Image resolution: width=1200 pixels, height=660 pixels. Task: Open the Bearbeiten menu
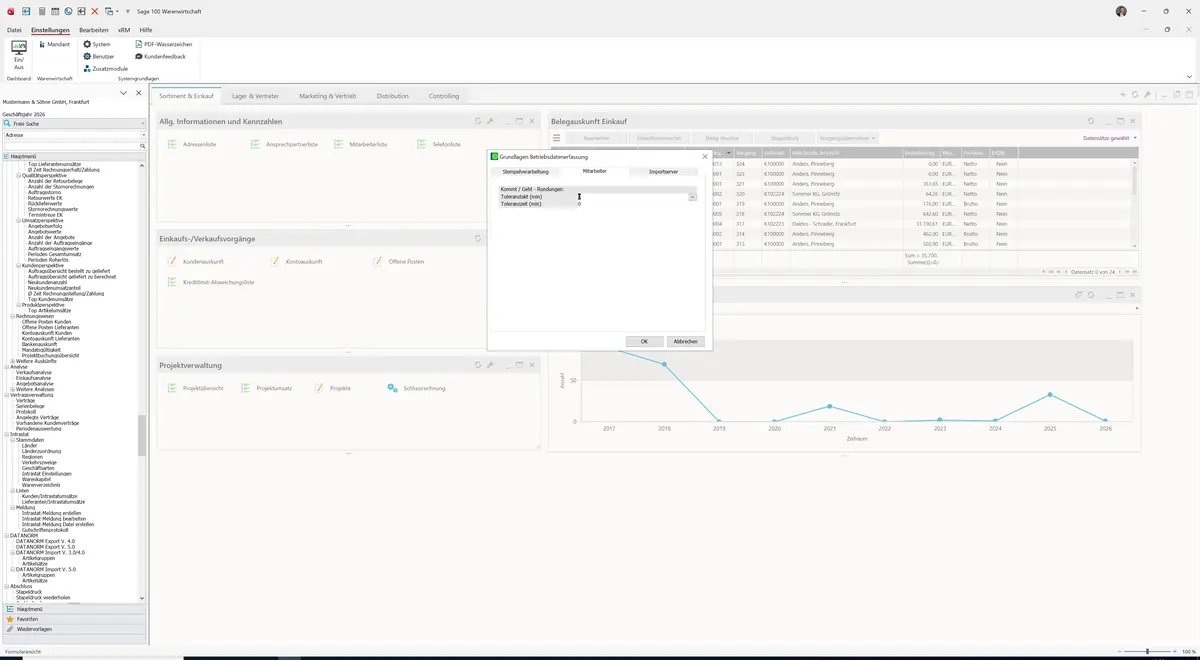pos(94,31)
